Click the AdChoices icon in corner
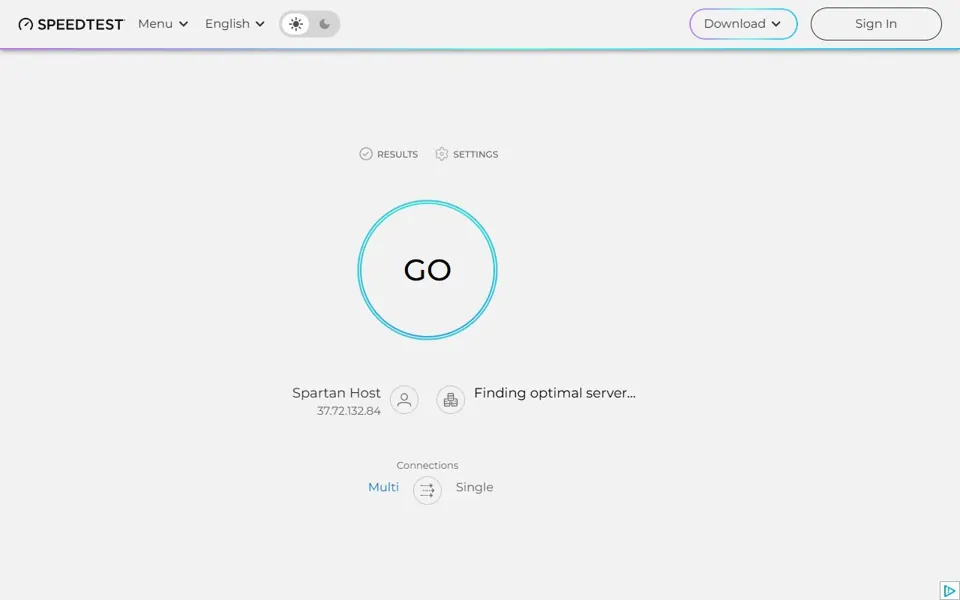 [x=950, y=591]
